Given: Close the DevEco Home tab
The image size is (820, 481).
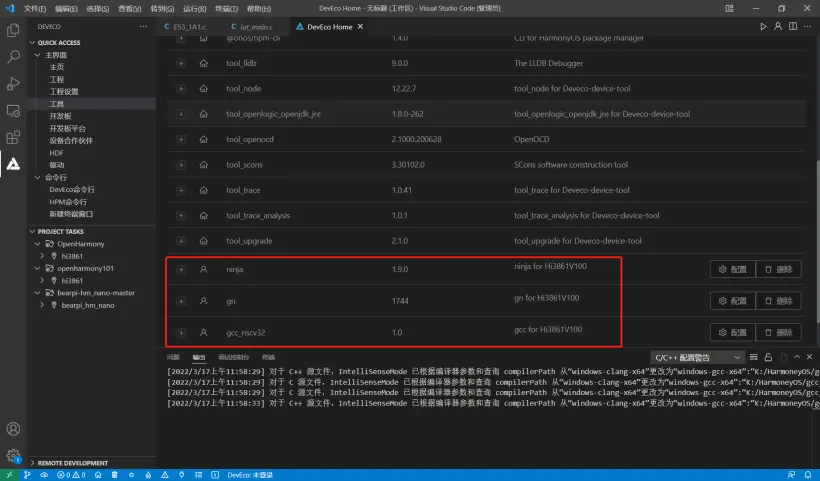Looking at the screenshot, I should pyautogui.click(x=360, y=27).
